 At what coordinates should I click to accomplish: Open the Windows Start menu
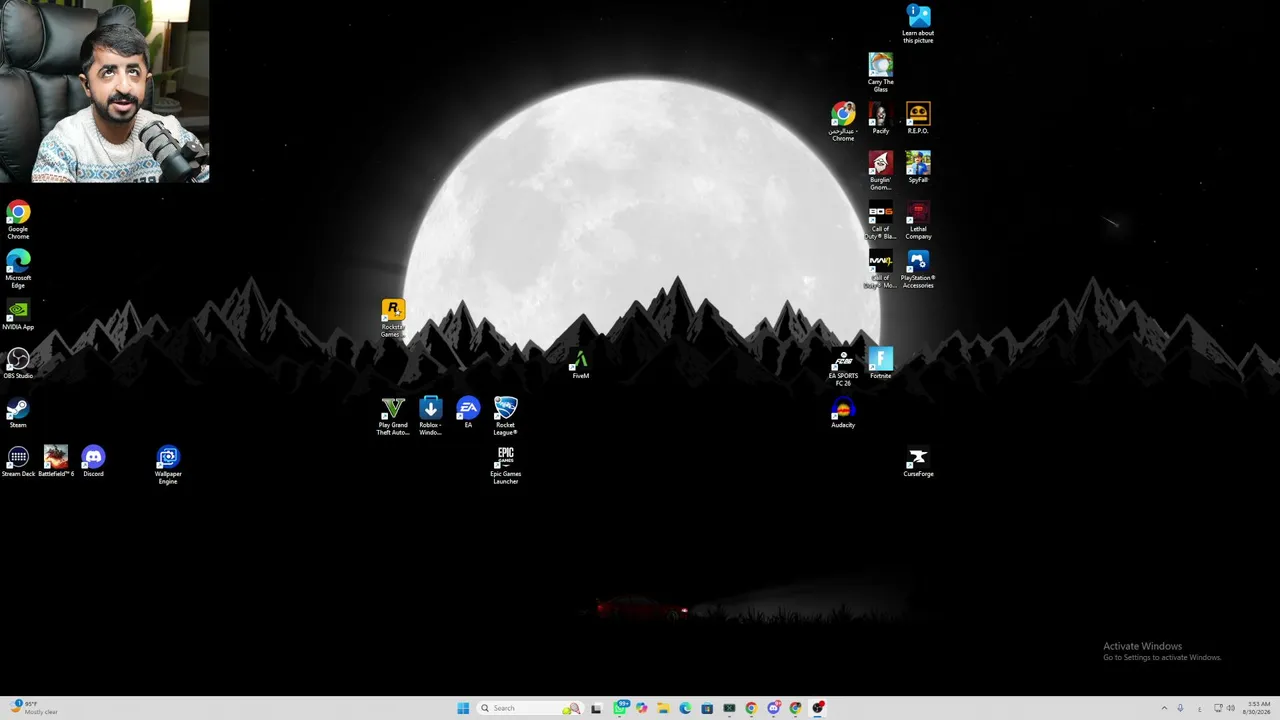point(463,708)
